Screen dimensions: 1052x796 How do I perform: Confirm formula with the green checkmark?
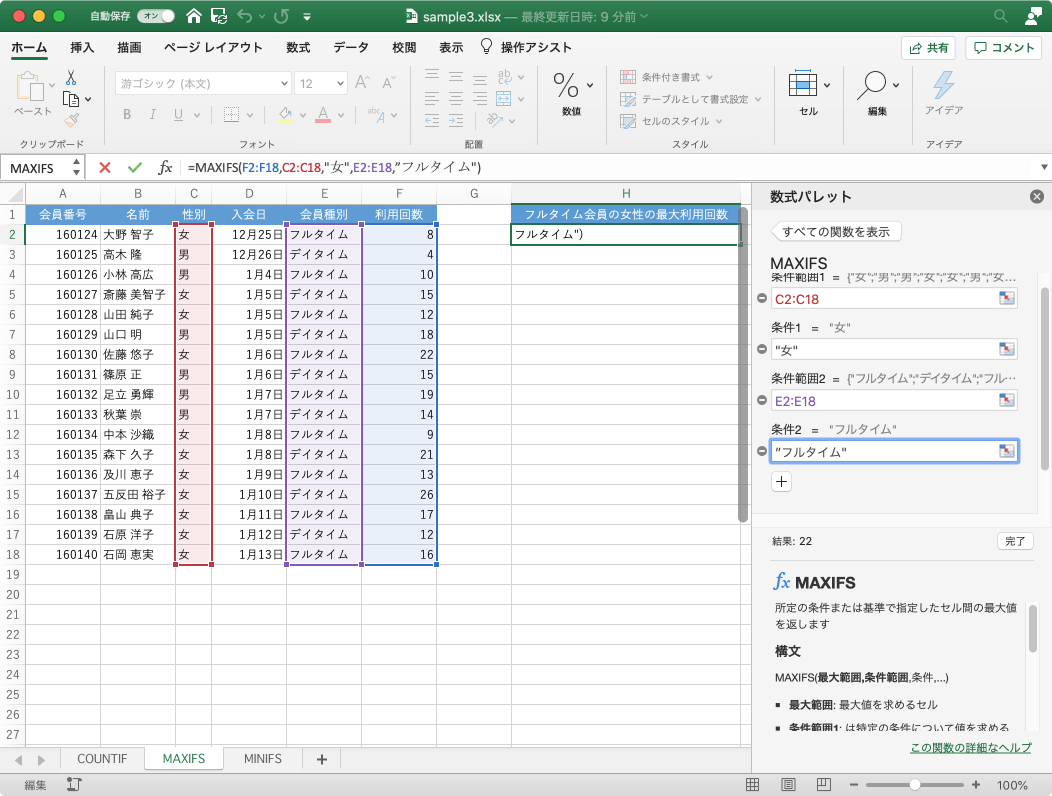(x=135, y=168)
